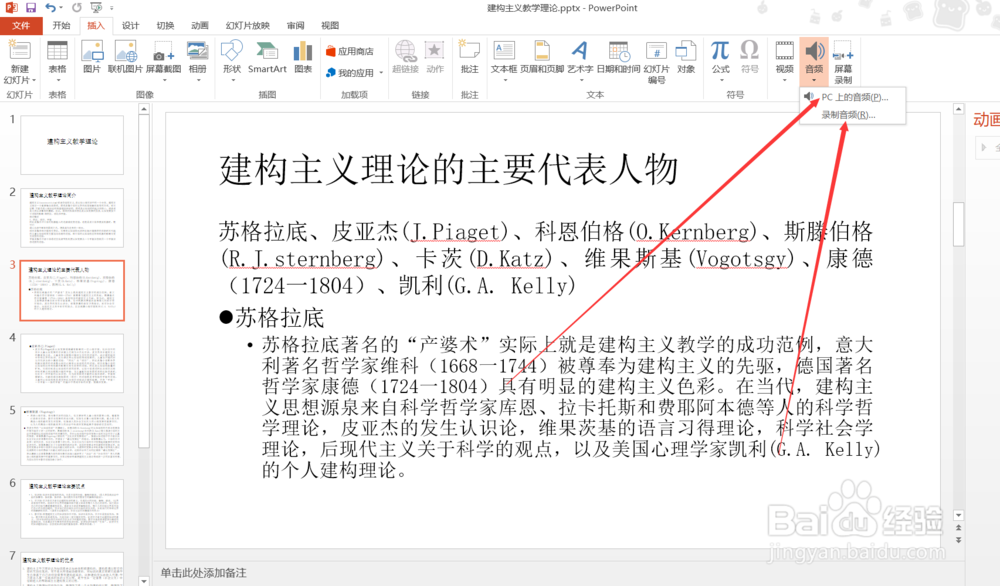The image size is (1000, 586).
Task: Select slide 4 thumbnail
Action: click(72, 363)
